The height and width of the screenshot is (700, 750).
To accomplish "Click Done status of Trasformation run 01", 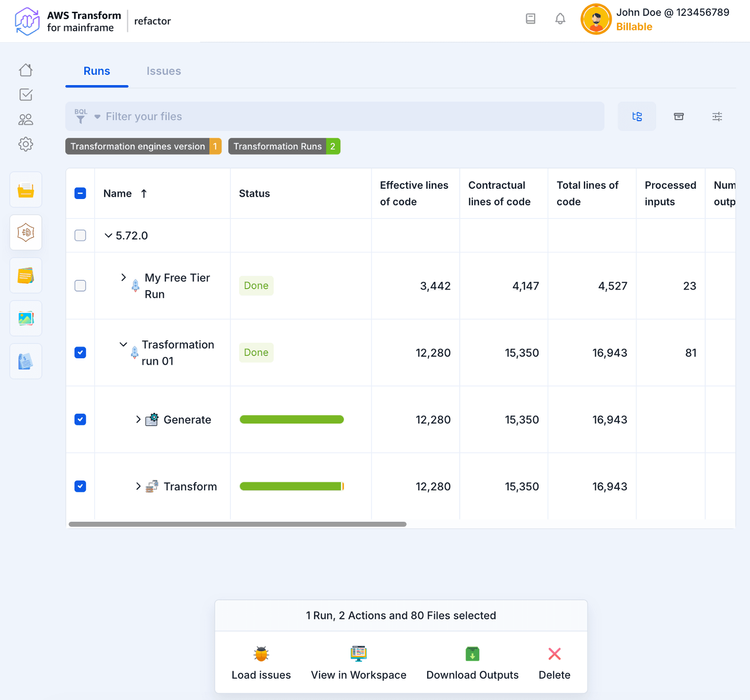I will (256, 353).
